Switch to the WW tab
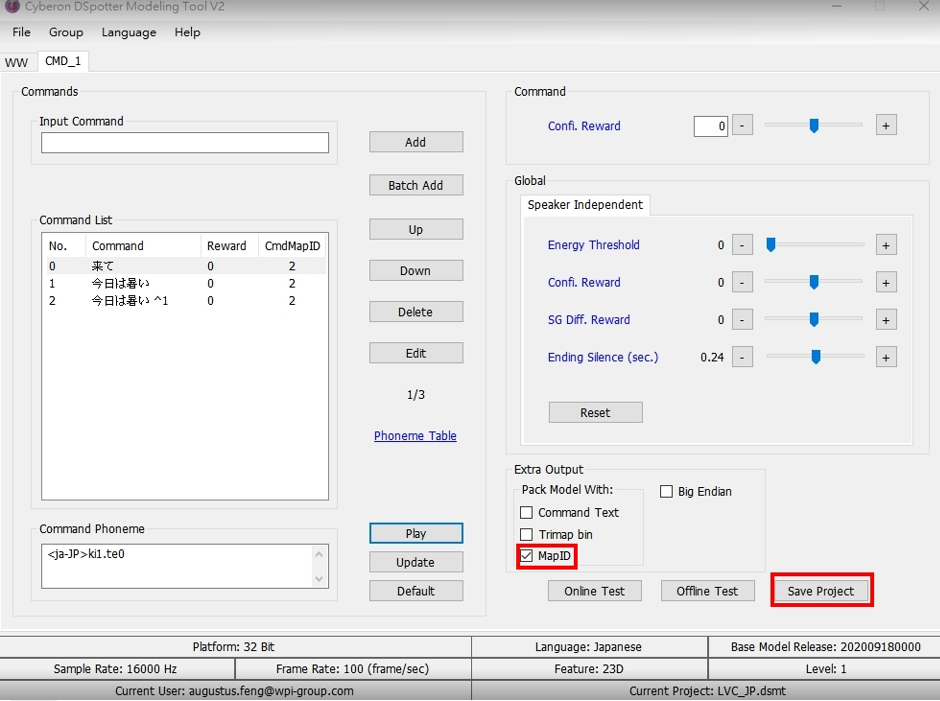The width and height of the screenshot is (940, 701). 16,62
